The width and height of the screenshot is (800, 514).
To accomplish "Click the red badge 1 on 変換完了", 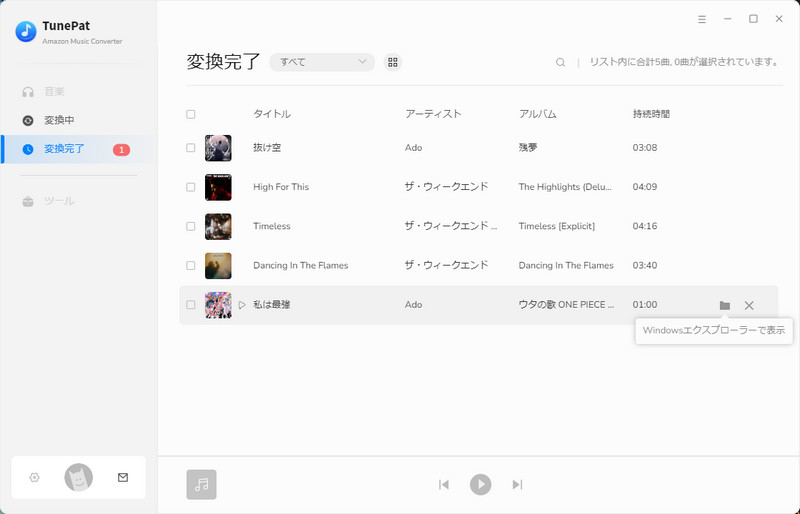I will [121, 150].
